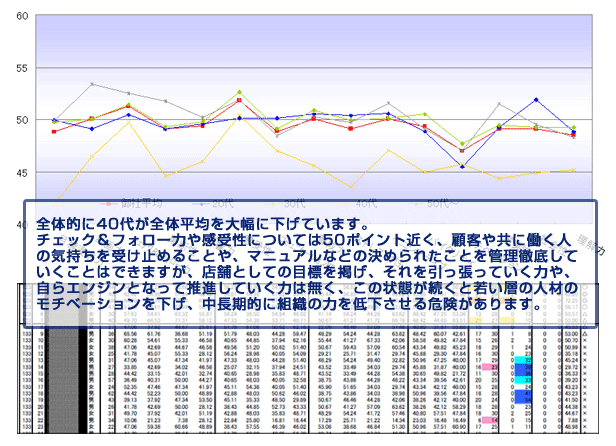This screenshot has height=446, width=616.
Task: Click total score 29.72 in row 14
Action: [x=571, y=367]
